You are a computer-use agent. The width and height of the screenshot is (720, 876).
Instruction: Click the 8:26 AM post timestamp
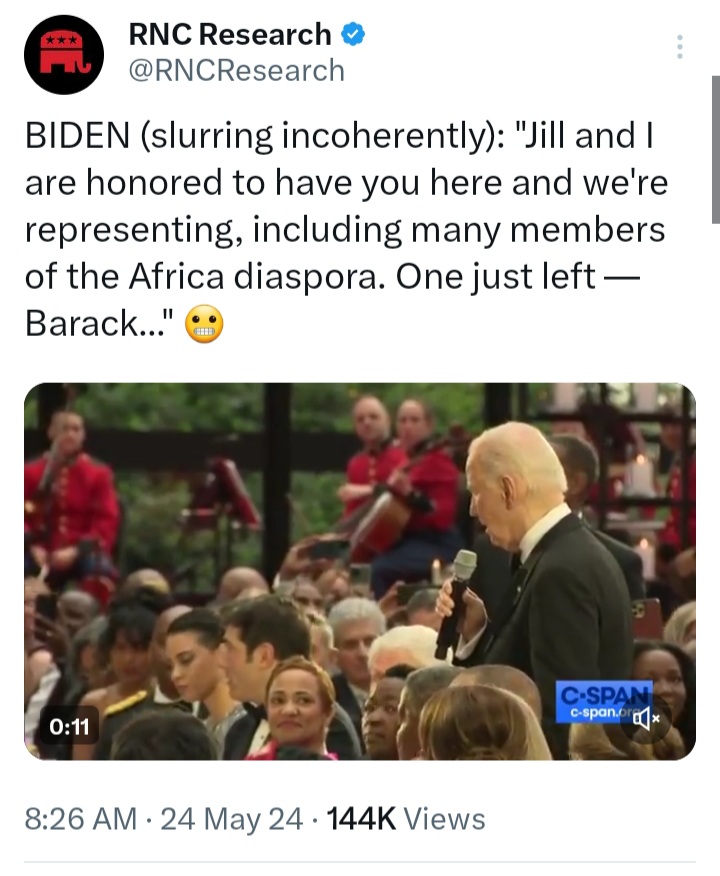click(80, 820)
